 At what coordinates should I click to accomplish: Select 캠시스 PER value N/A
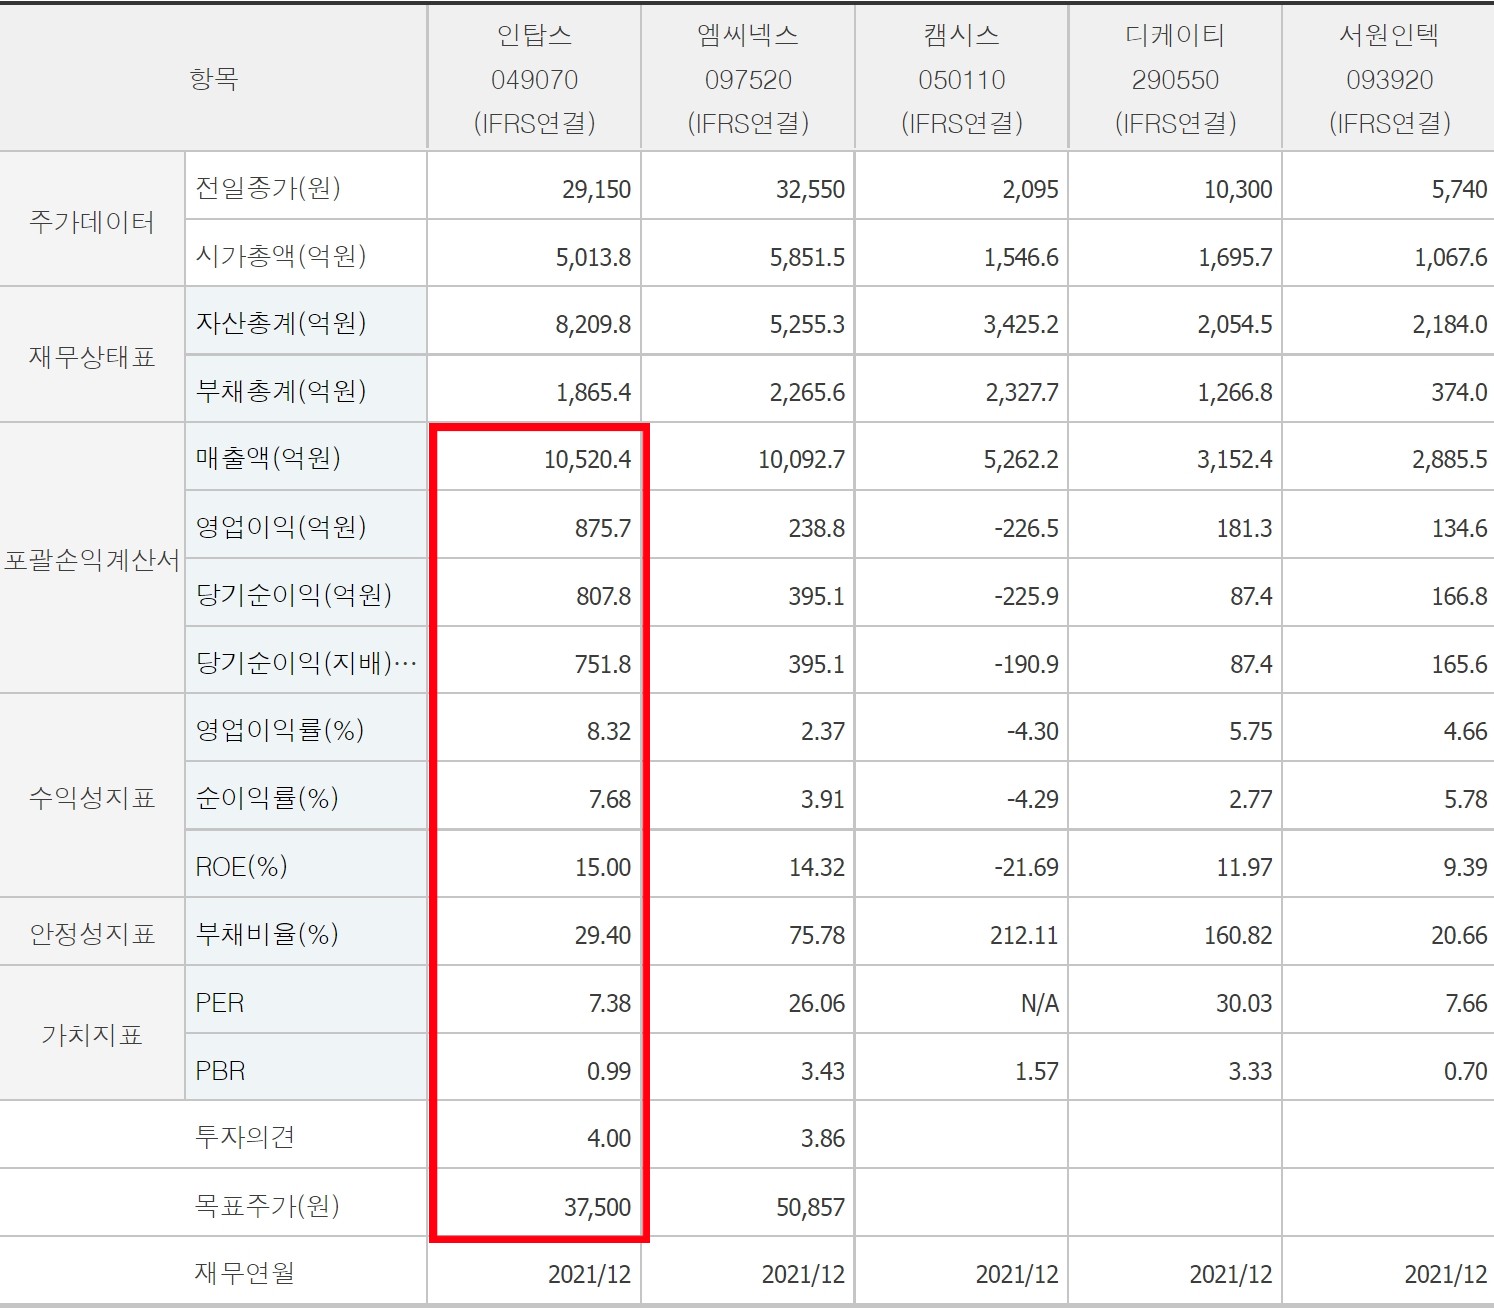[1040, 1003]
